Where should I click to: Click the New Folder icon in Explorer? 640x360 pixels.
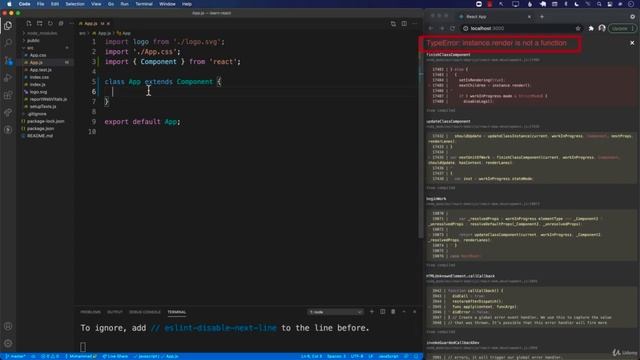[40, 24]
